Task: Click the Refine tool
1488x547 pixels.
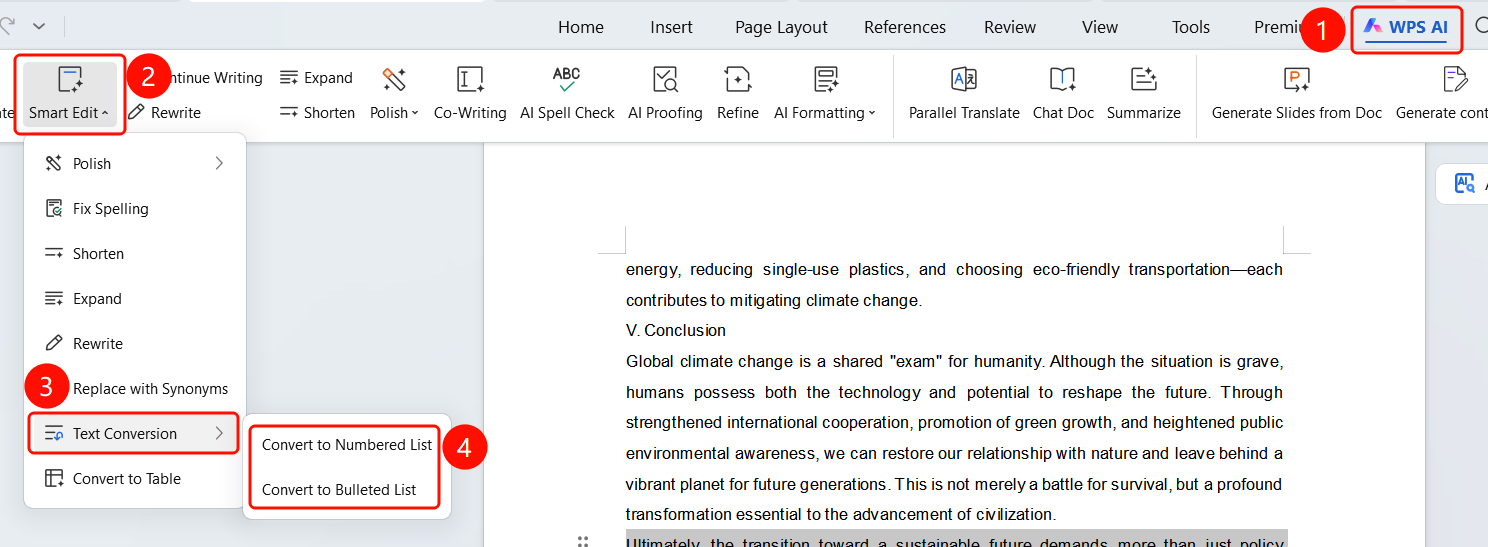Action: [x=738, y=95]
